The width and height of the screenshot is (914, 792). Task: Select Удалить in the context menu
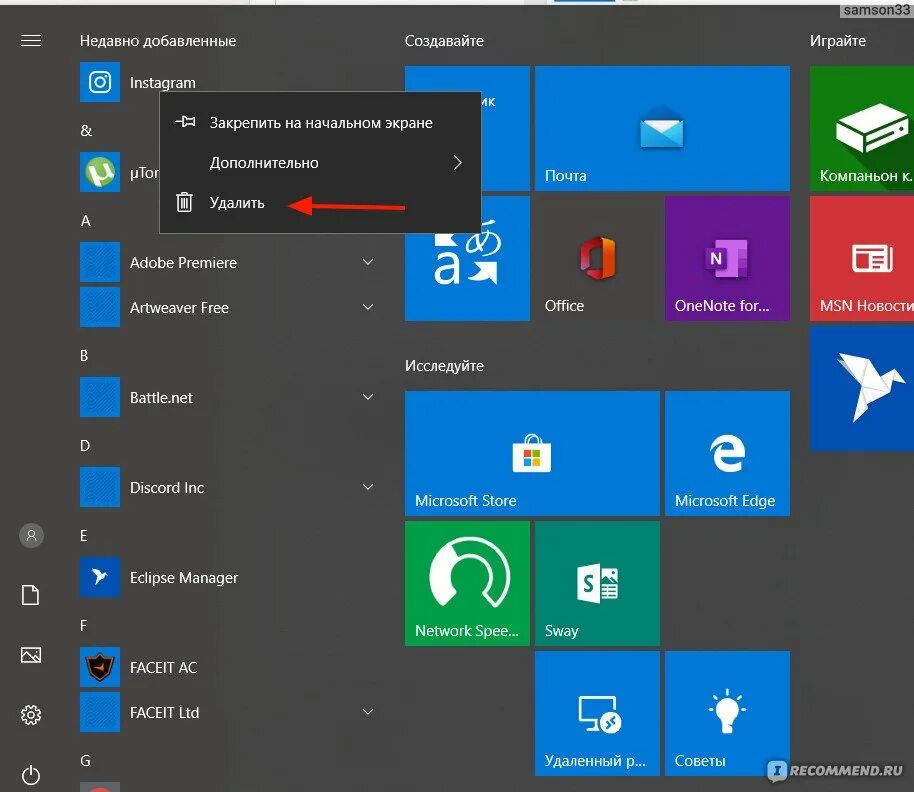tap(239, 201)
